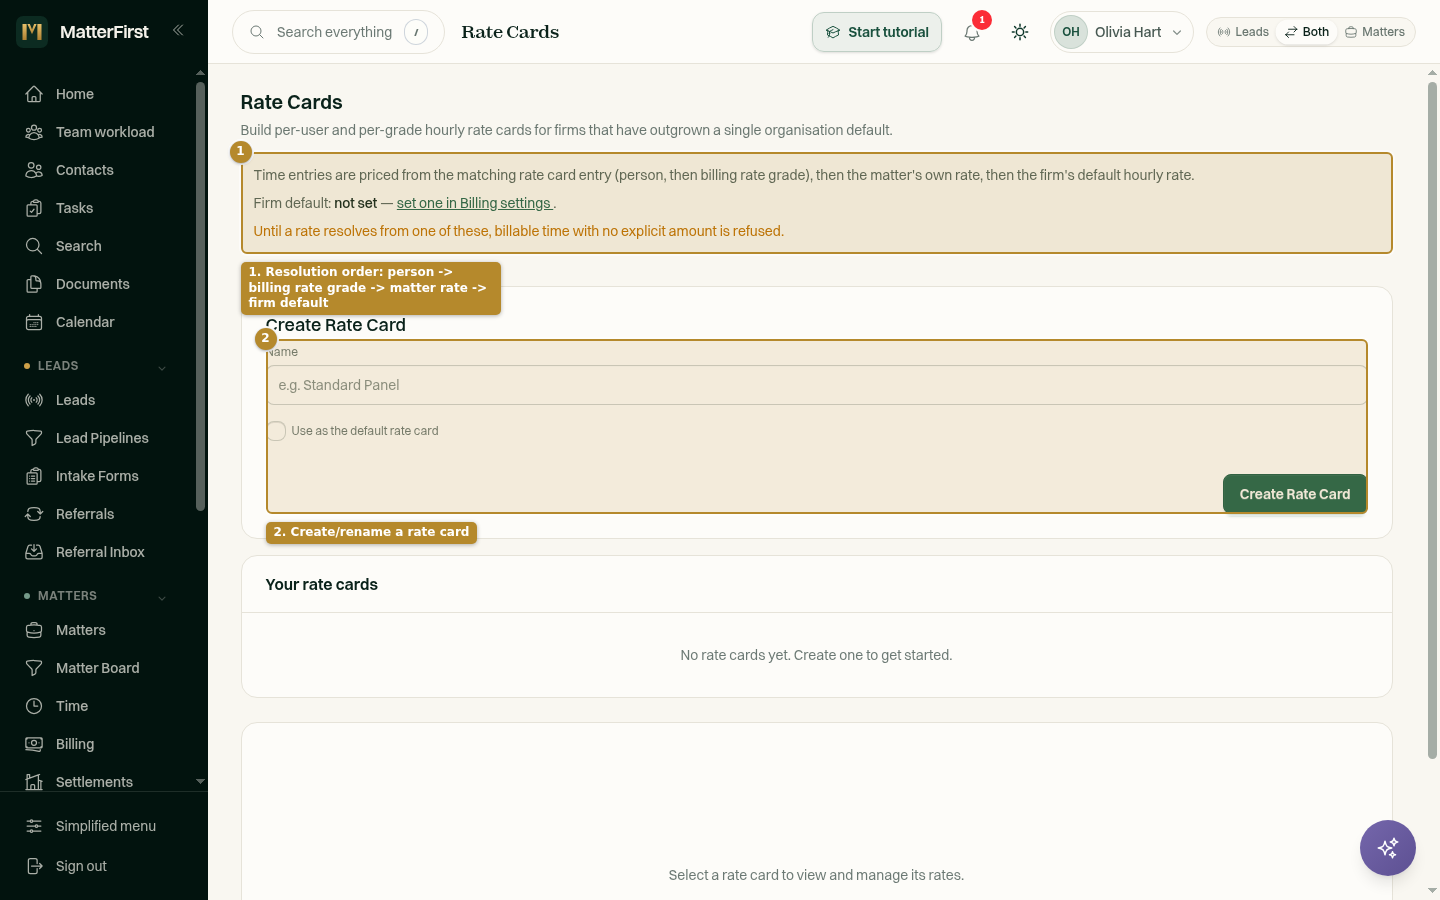This screenshot has height=900, width=1440.
Task: Click the 'Firm default: not set' text
Action: click(315, 203)
